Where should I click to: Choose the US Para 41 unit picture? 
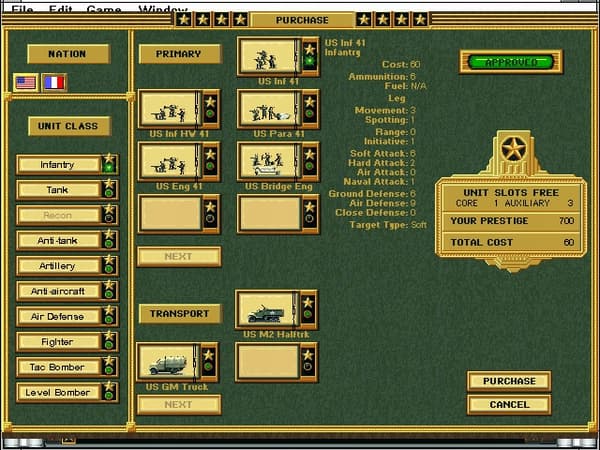point(269,109)
